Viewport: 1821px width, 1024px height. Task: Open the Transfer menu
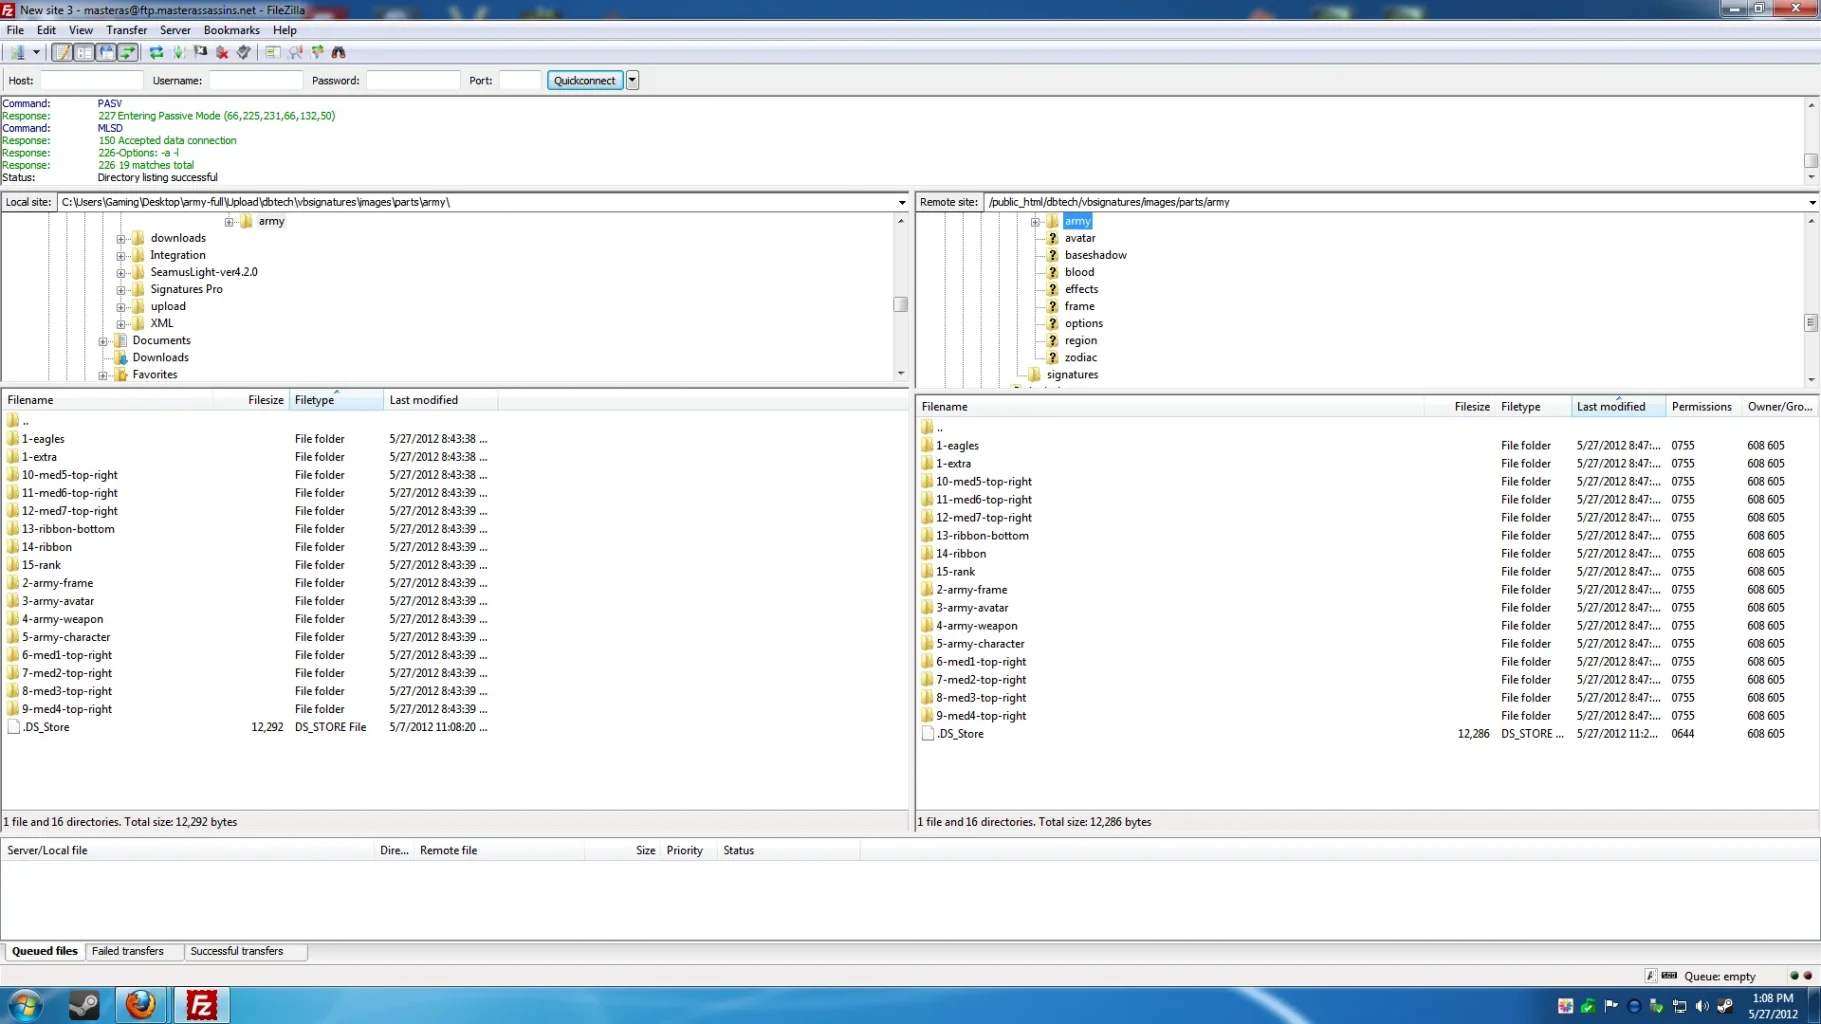[x=126, y=30]
